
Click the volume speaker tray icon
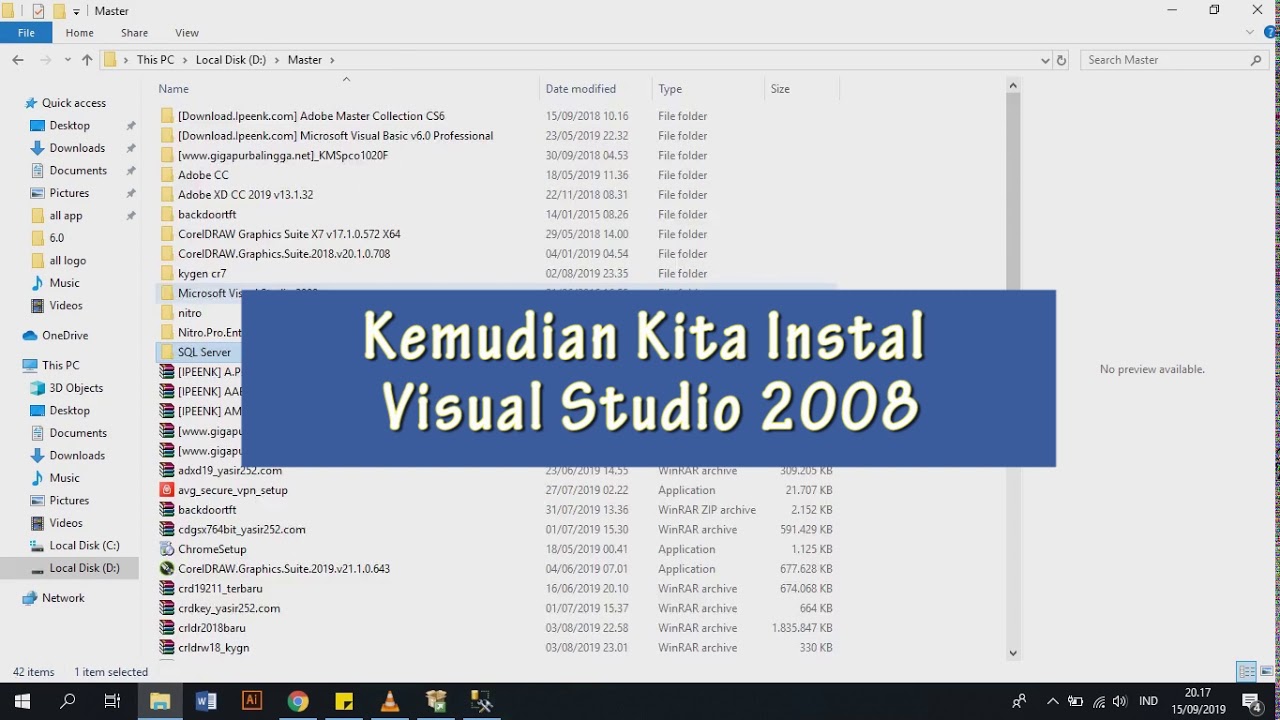1120,701
